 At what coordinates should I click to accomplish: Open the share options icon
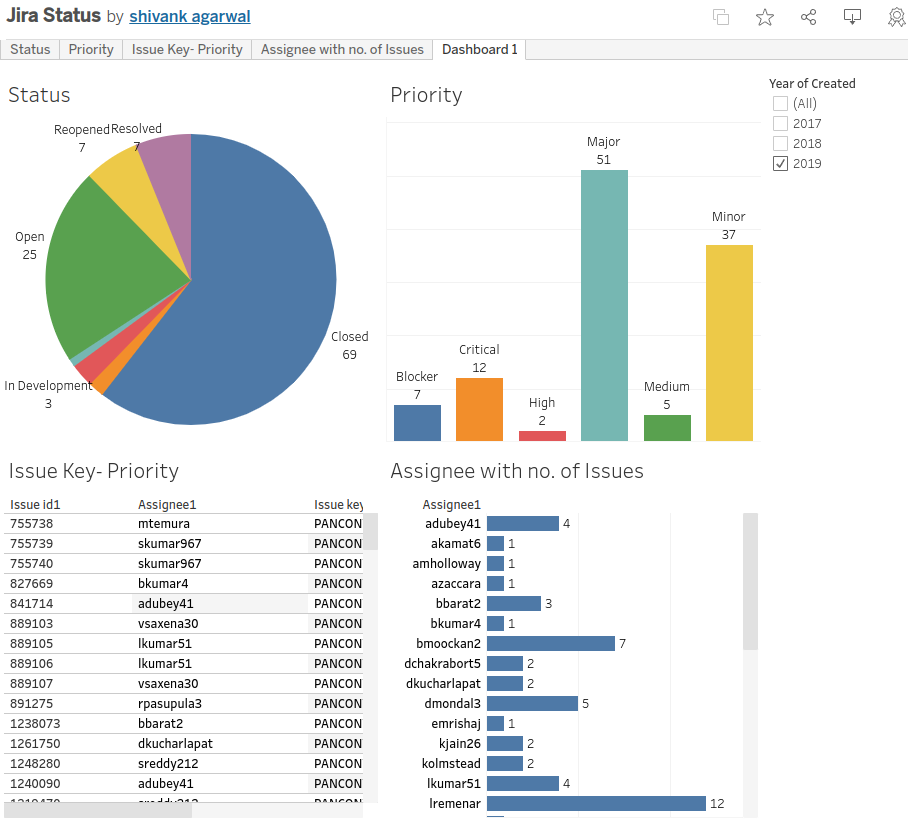(x=808, y=17)
